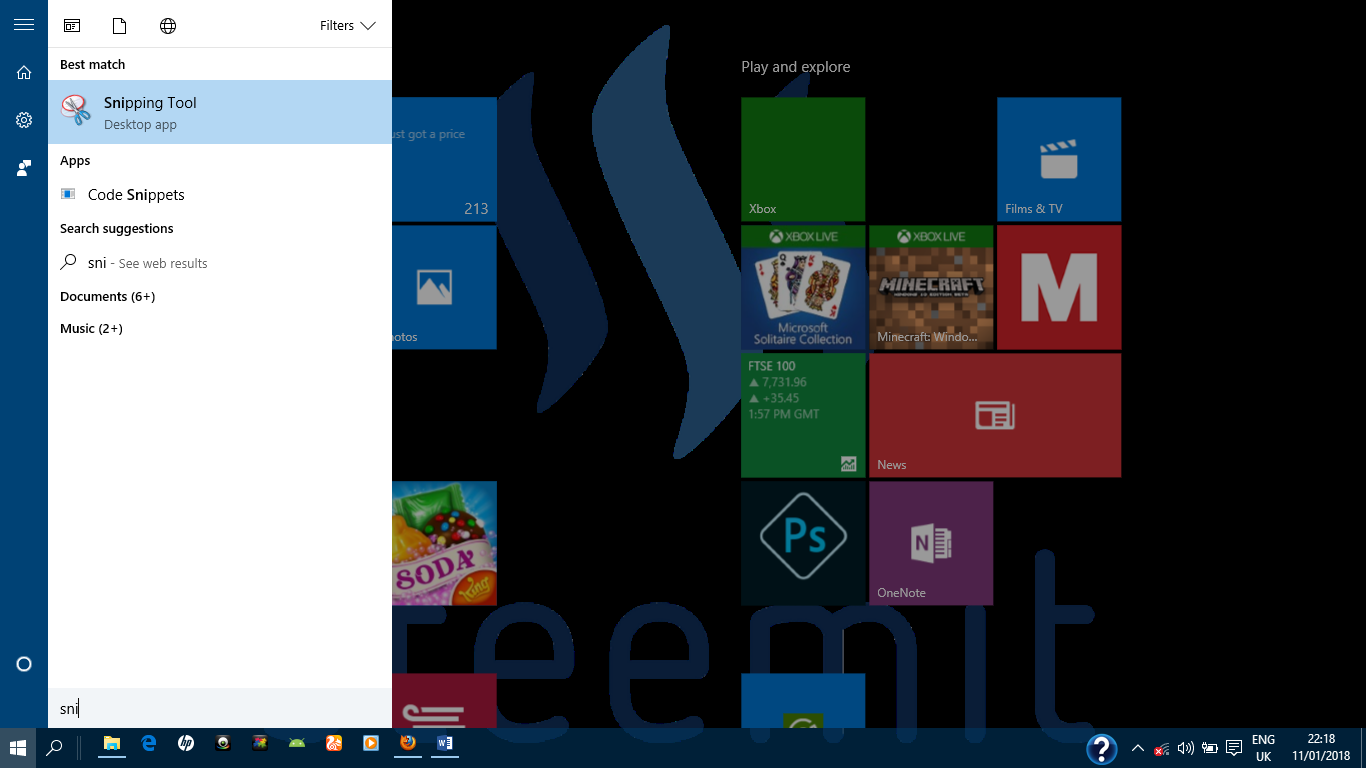Launch UC Browser from the taskbar
1366x768 pixels.
click(x=334, y=744)
